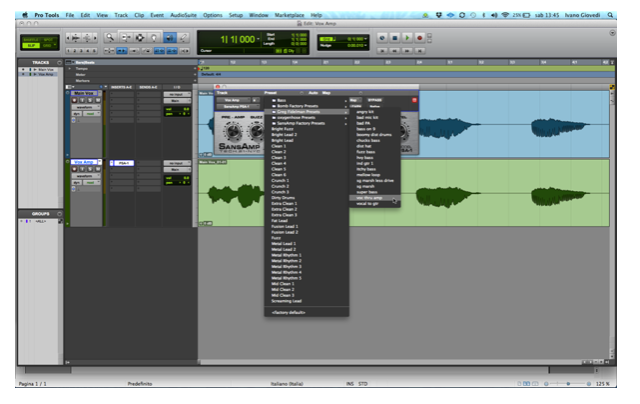Image resolution: width=640 pixels, height=404 pixels.
Task: Enable Shuffle edit mode
Action: coord(31,40)
